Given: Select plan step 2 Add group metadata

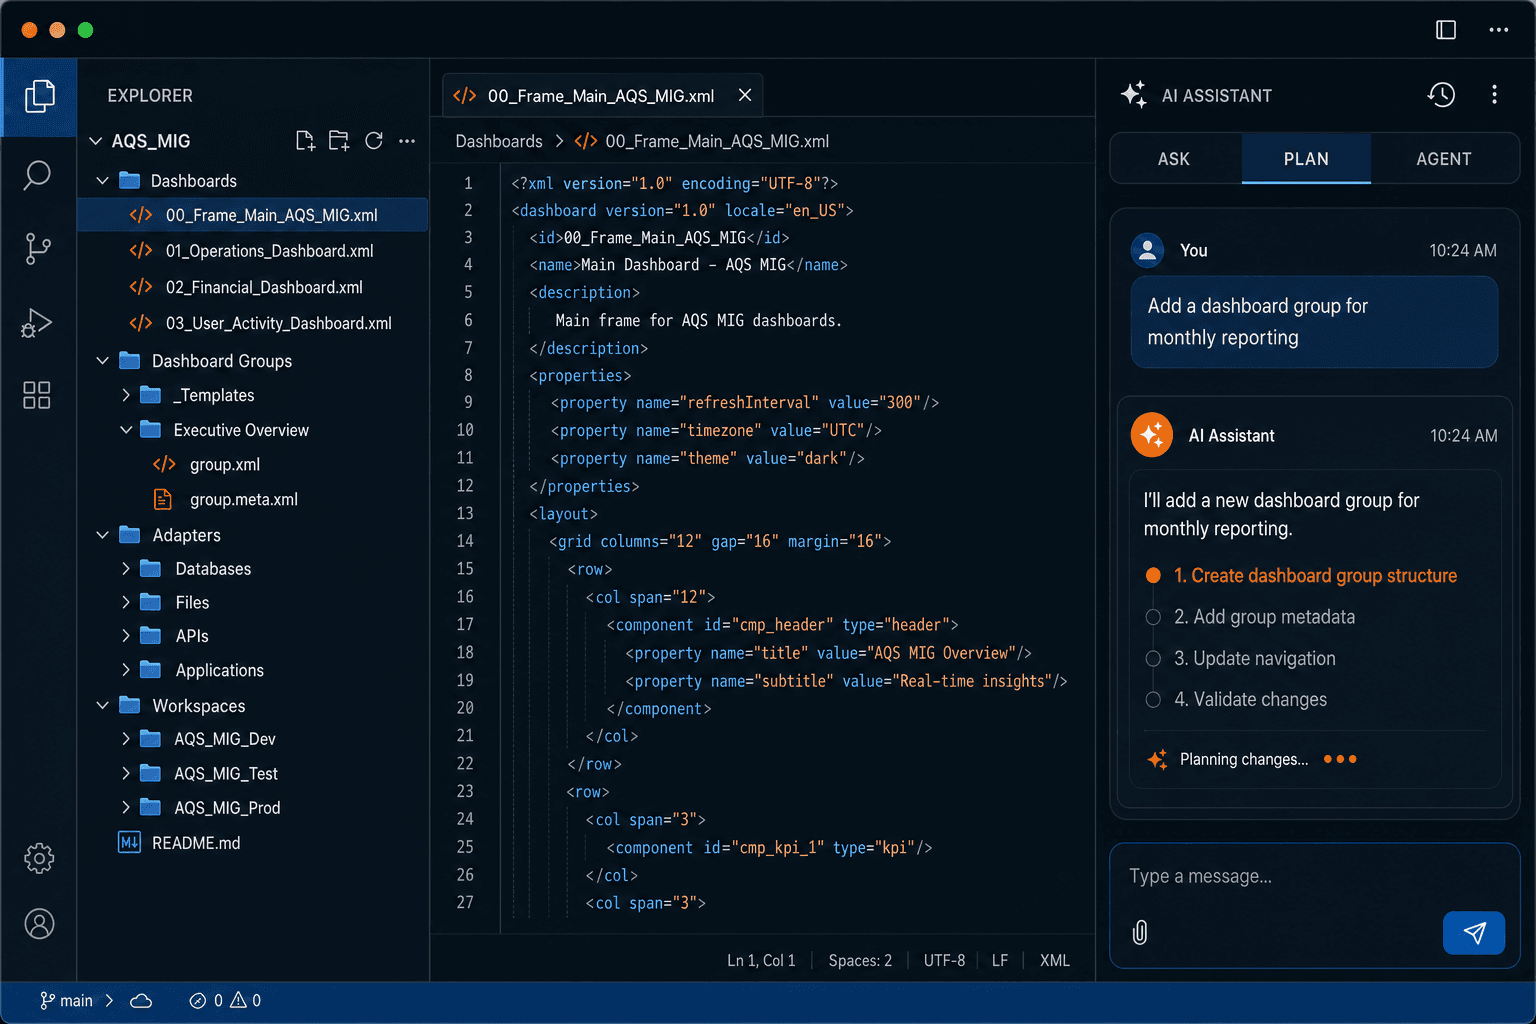Looking at the screenshot, I should click(x=1264, y=617).
